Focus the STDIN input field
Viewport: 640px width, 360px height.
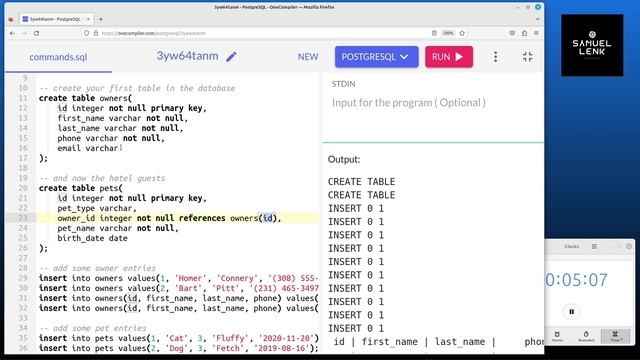point(433,103)
